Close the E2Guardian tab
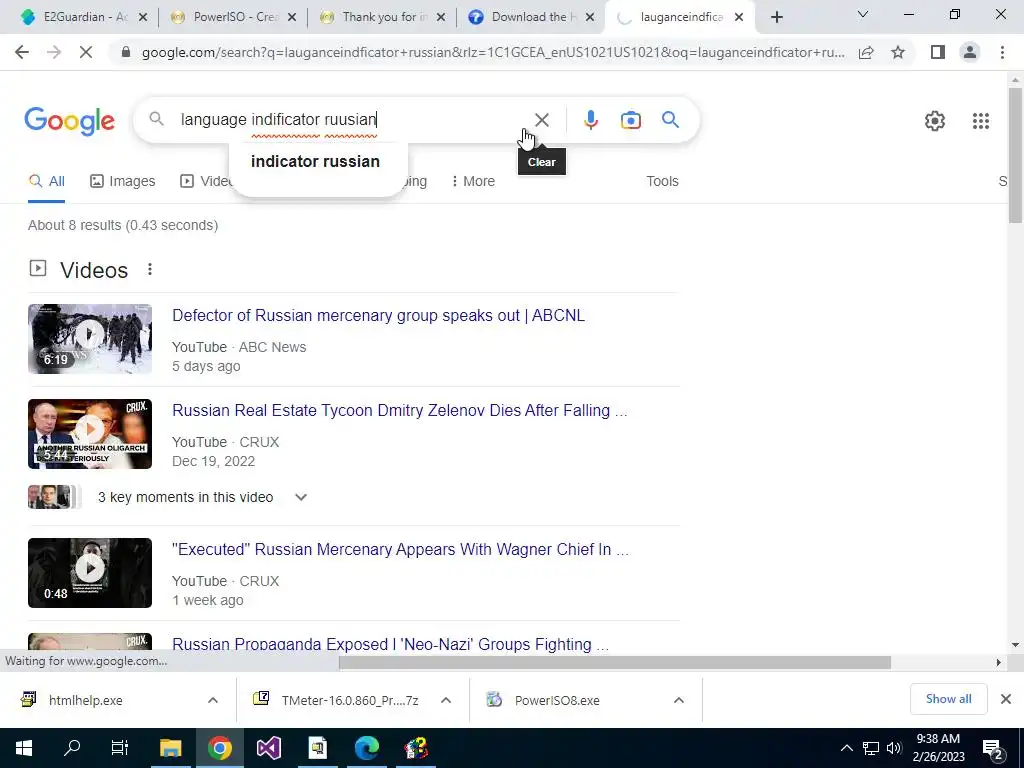Image resolution: width=1024 pixels, height=768 pixels. point(143,17)
